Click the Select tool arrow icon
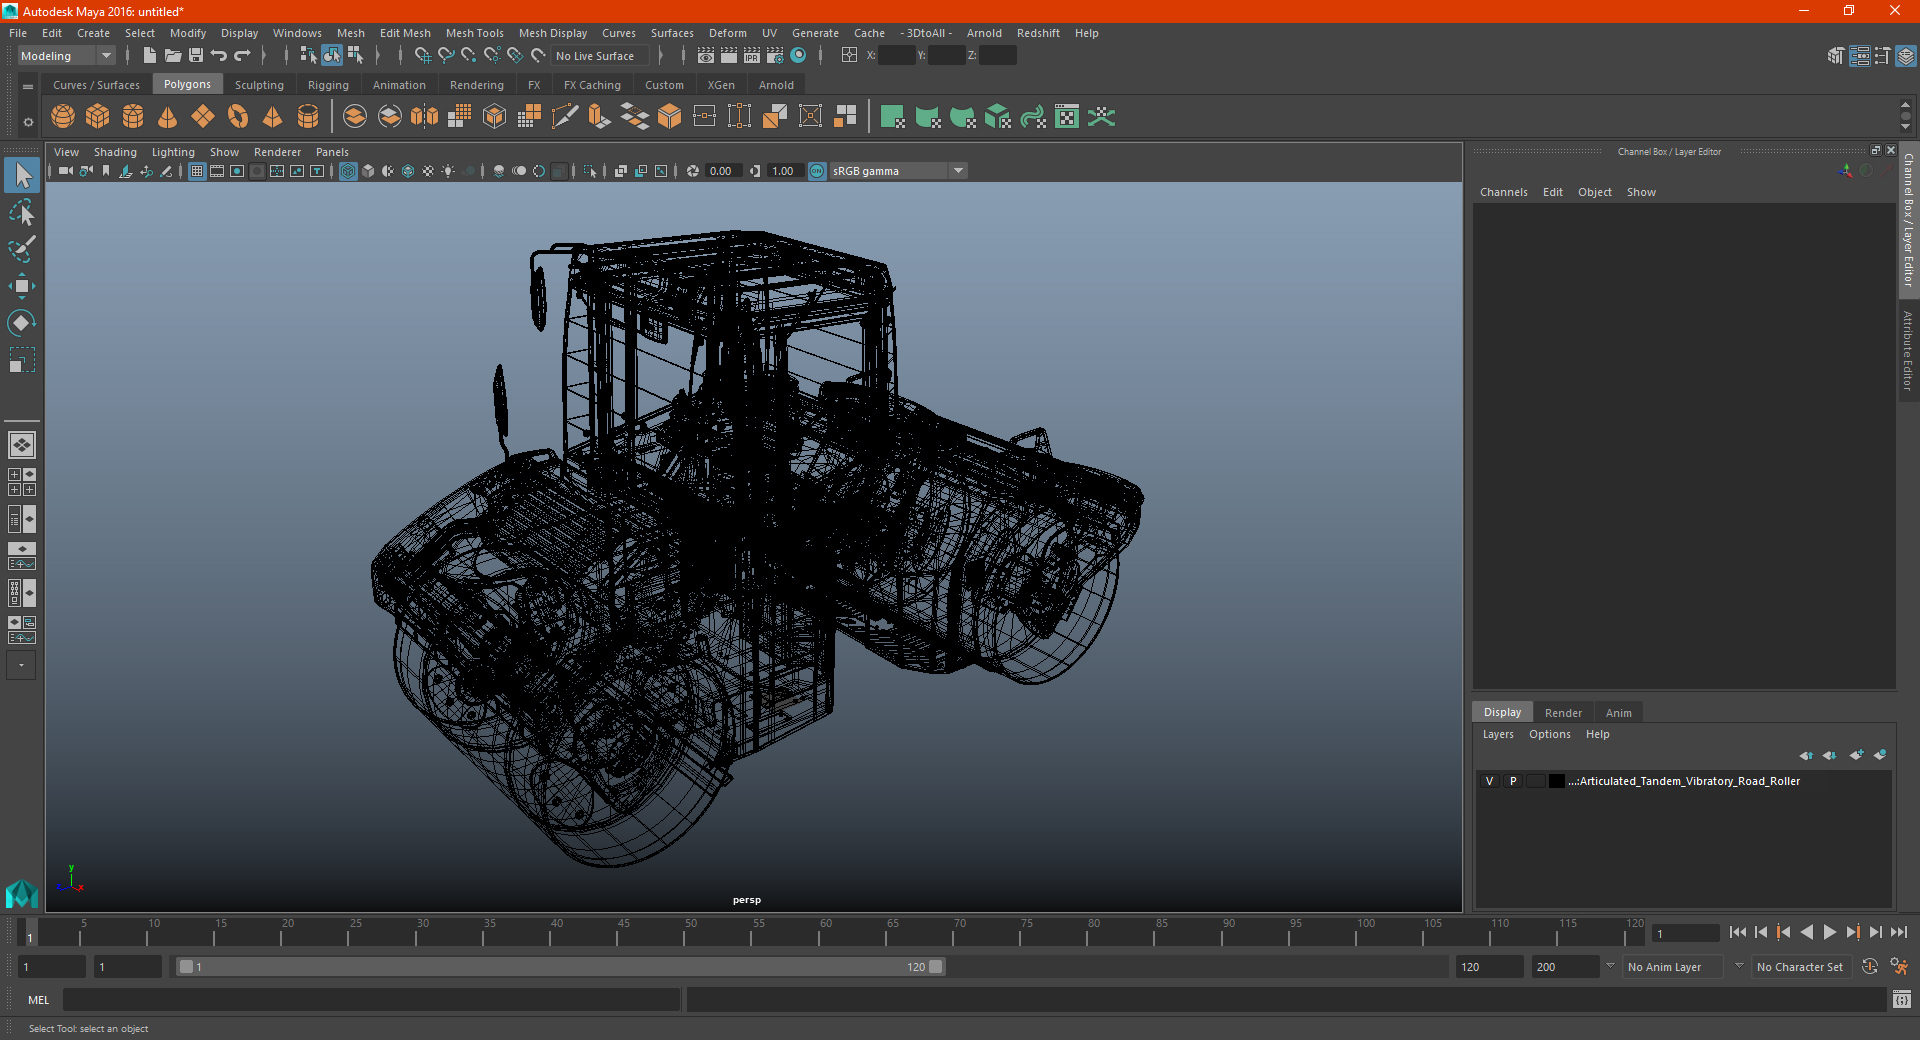 point(21,175)
